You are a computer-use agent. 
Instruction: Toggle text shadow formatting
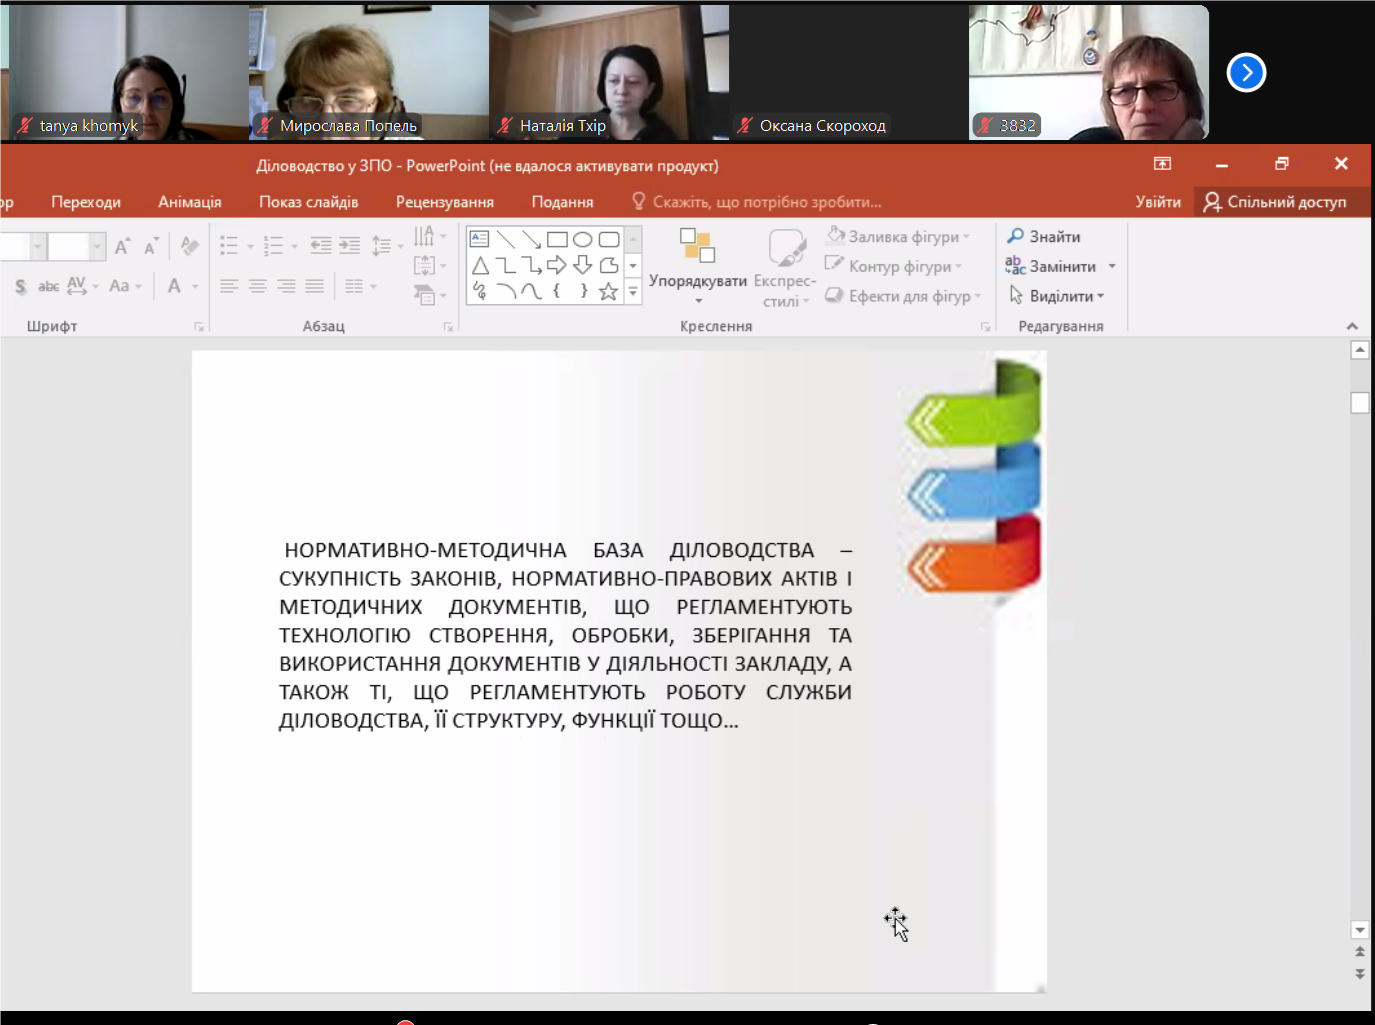coord(21,287)
